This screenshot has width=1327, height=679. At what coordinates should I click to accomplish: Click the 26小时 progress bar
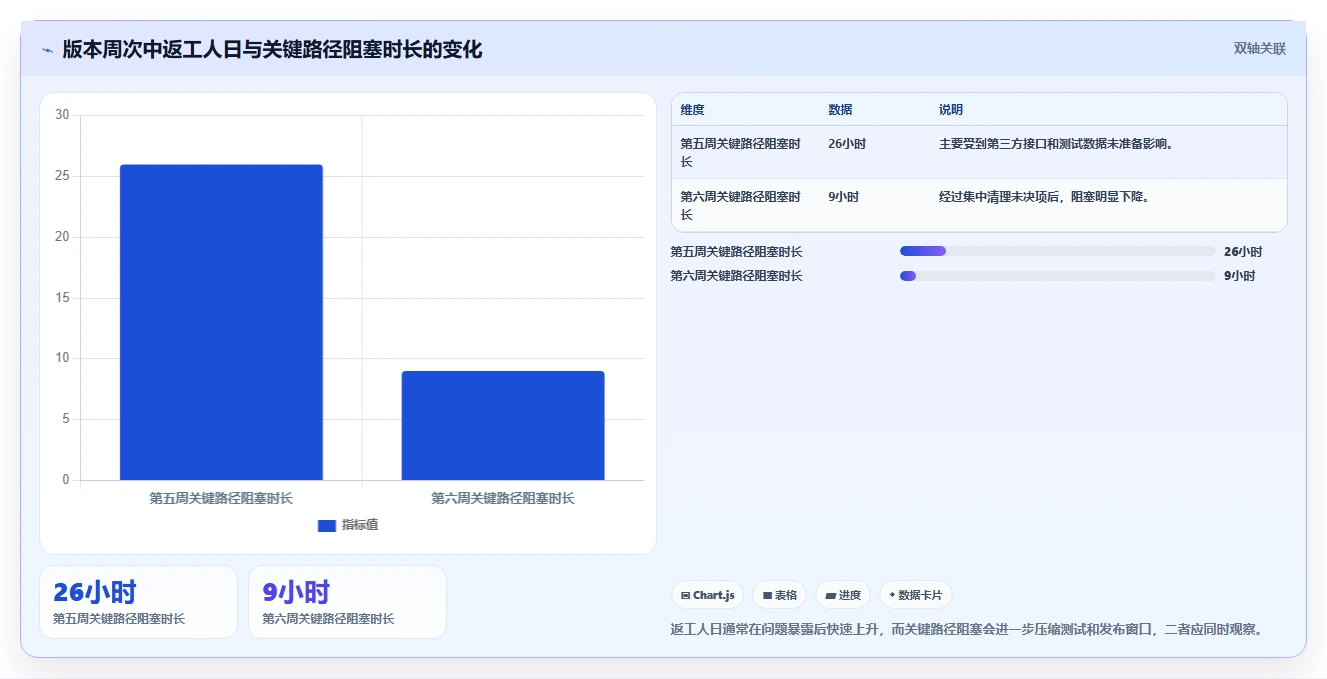[1058, 252]
